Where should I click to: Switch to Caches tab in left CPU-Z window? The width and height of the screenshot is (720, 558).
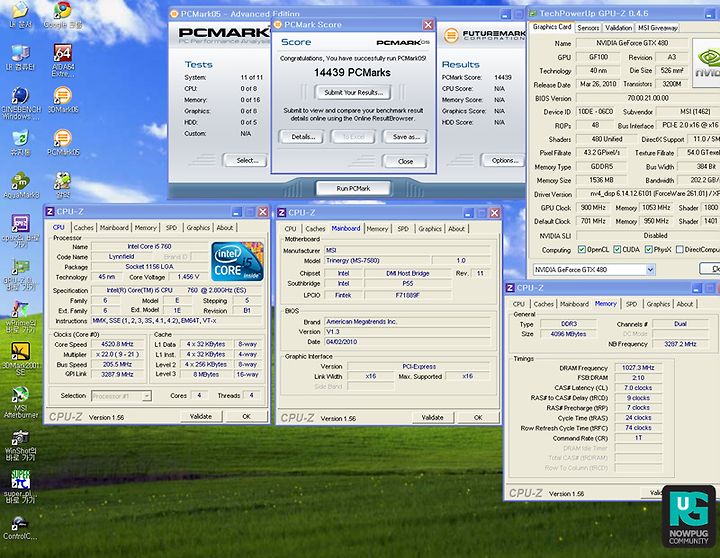point(84,227)
